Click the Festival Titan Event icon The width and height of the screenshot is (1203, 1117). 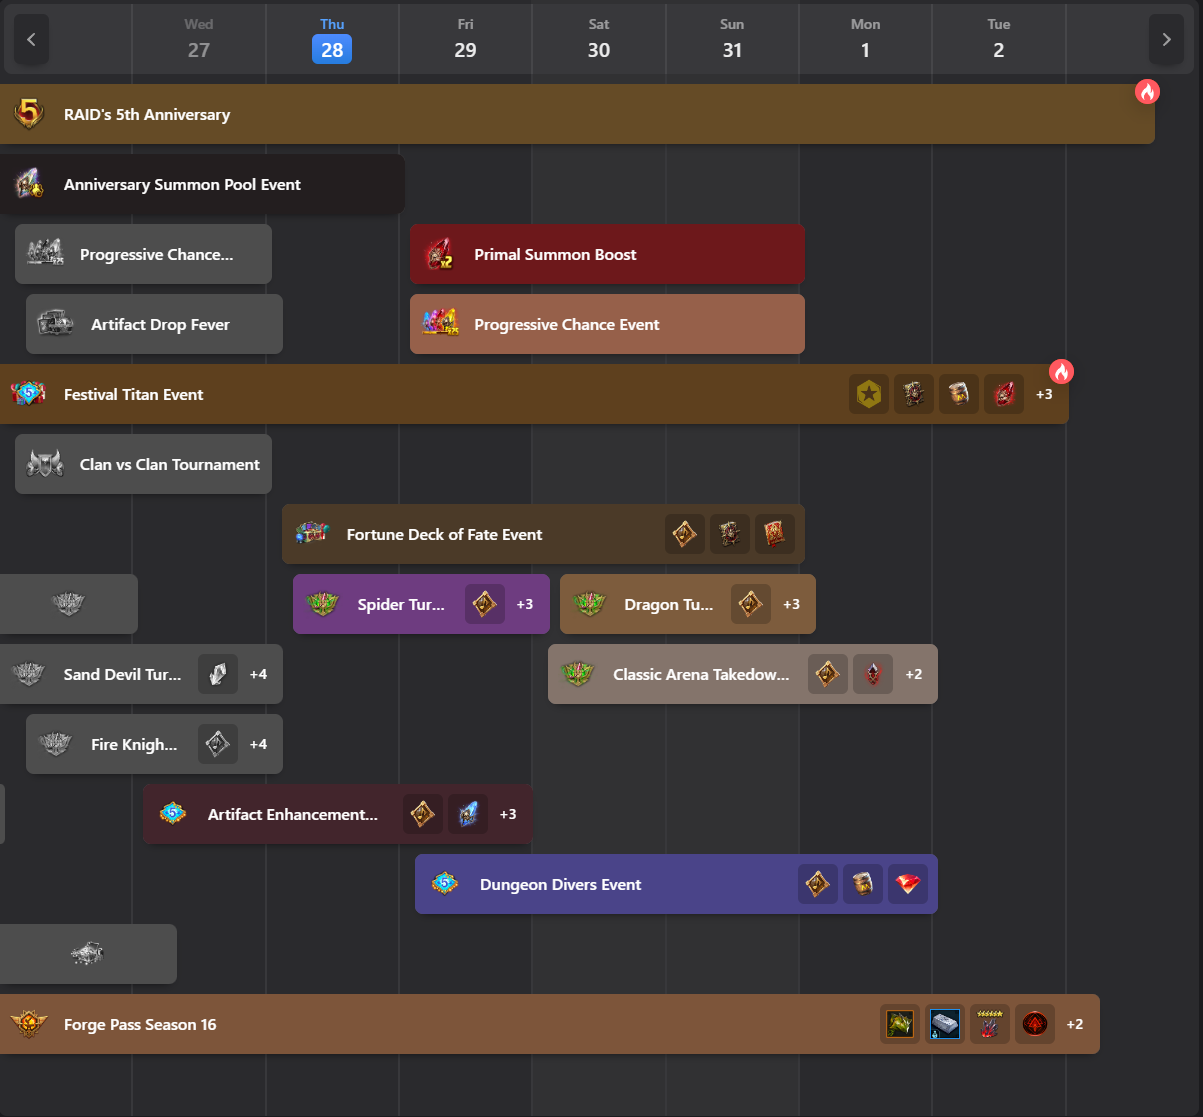click(x=29, y=394)
